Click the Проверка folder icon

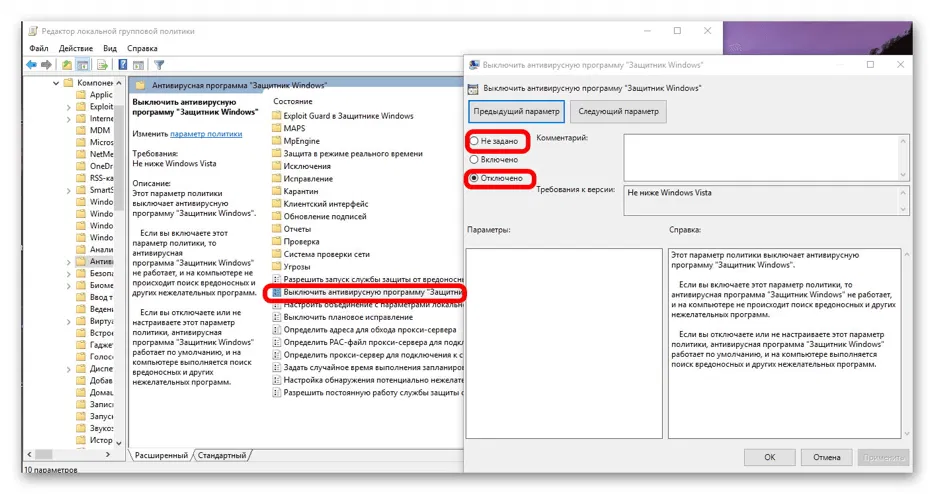point(276,241)
